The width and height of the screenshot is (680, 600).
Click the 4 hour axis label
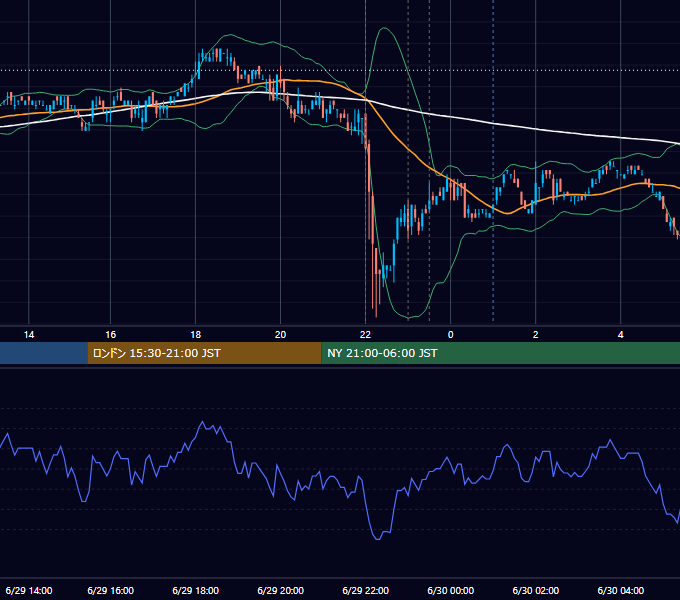[x=621, y=335]
